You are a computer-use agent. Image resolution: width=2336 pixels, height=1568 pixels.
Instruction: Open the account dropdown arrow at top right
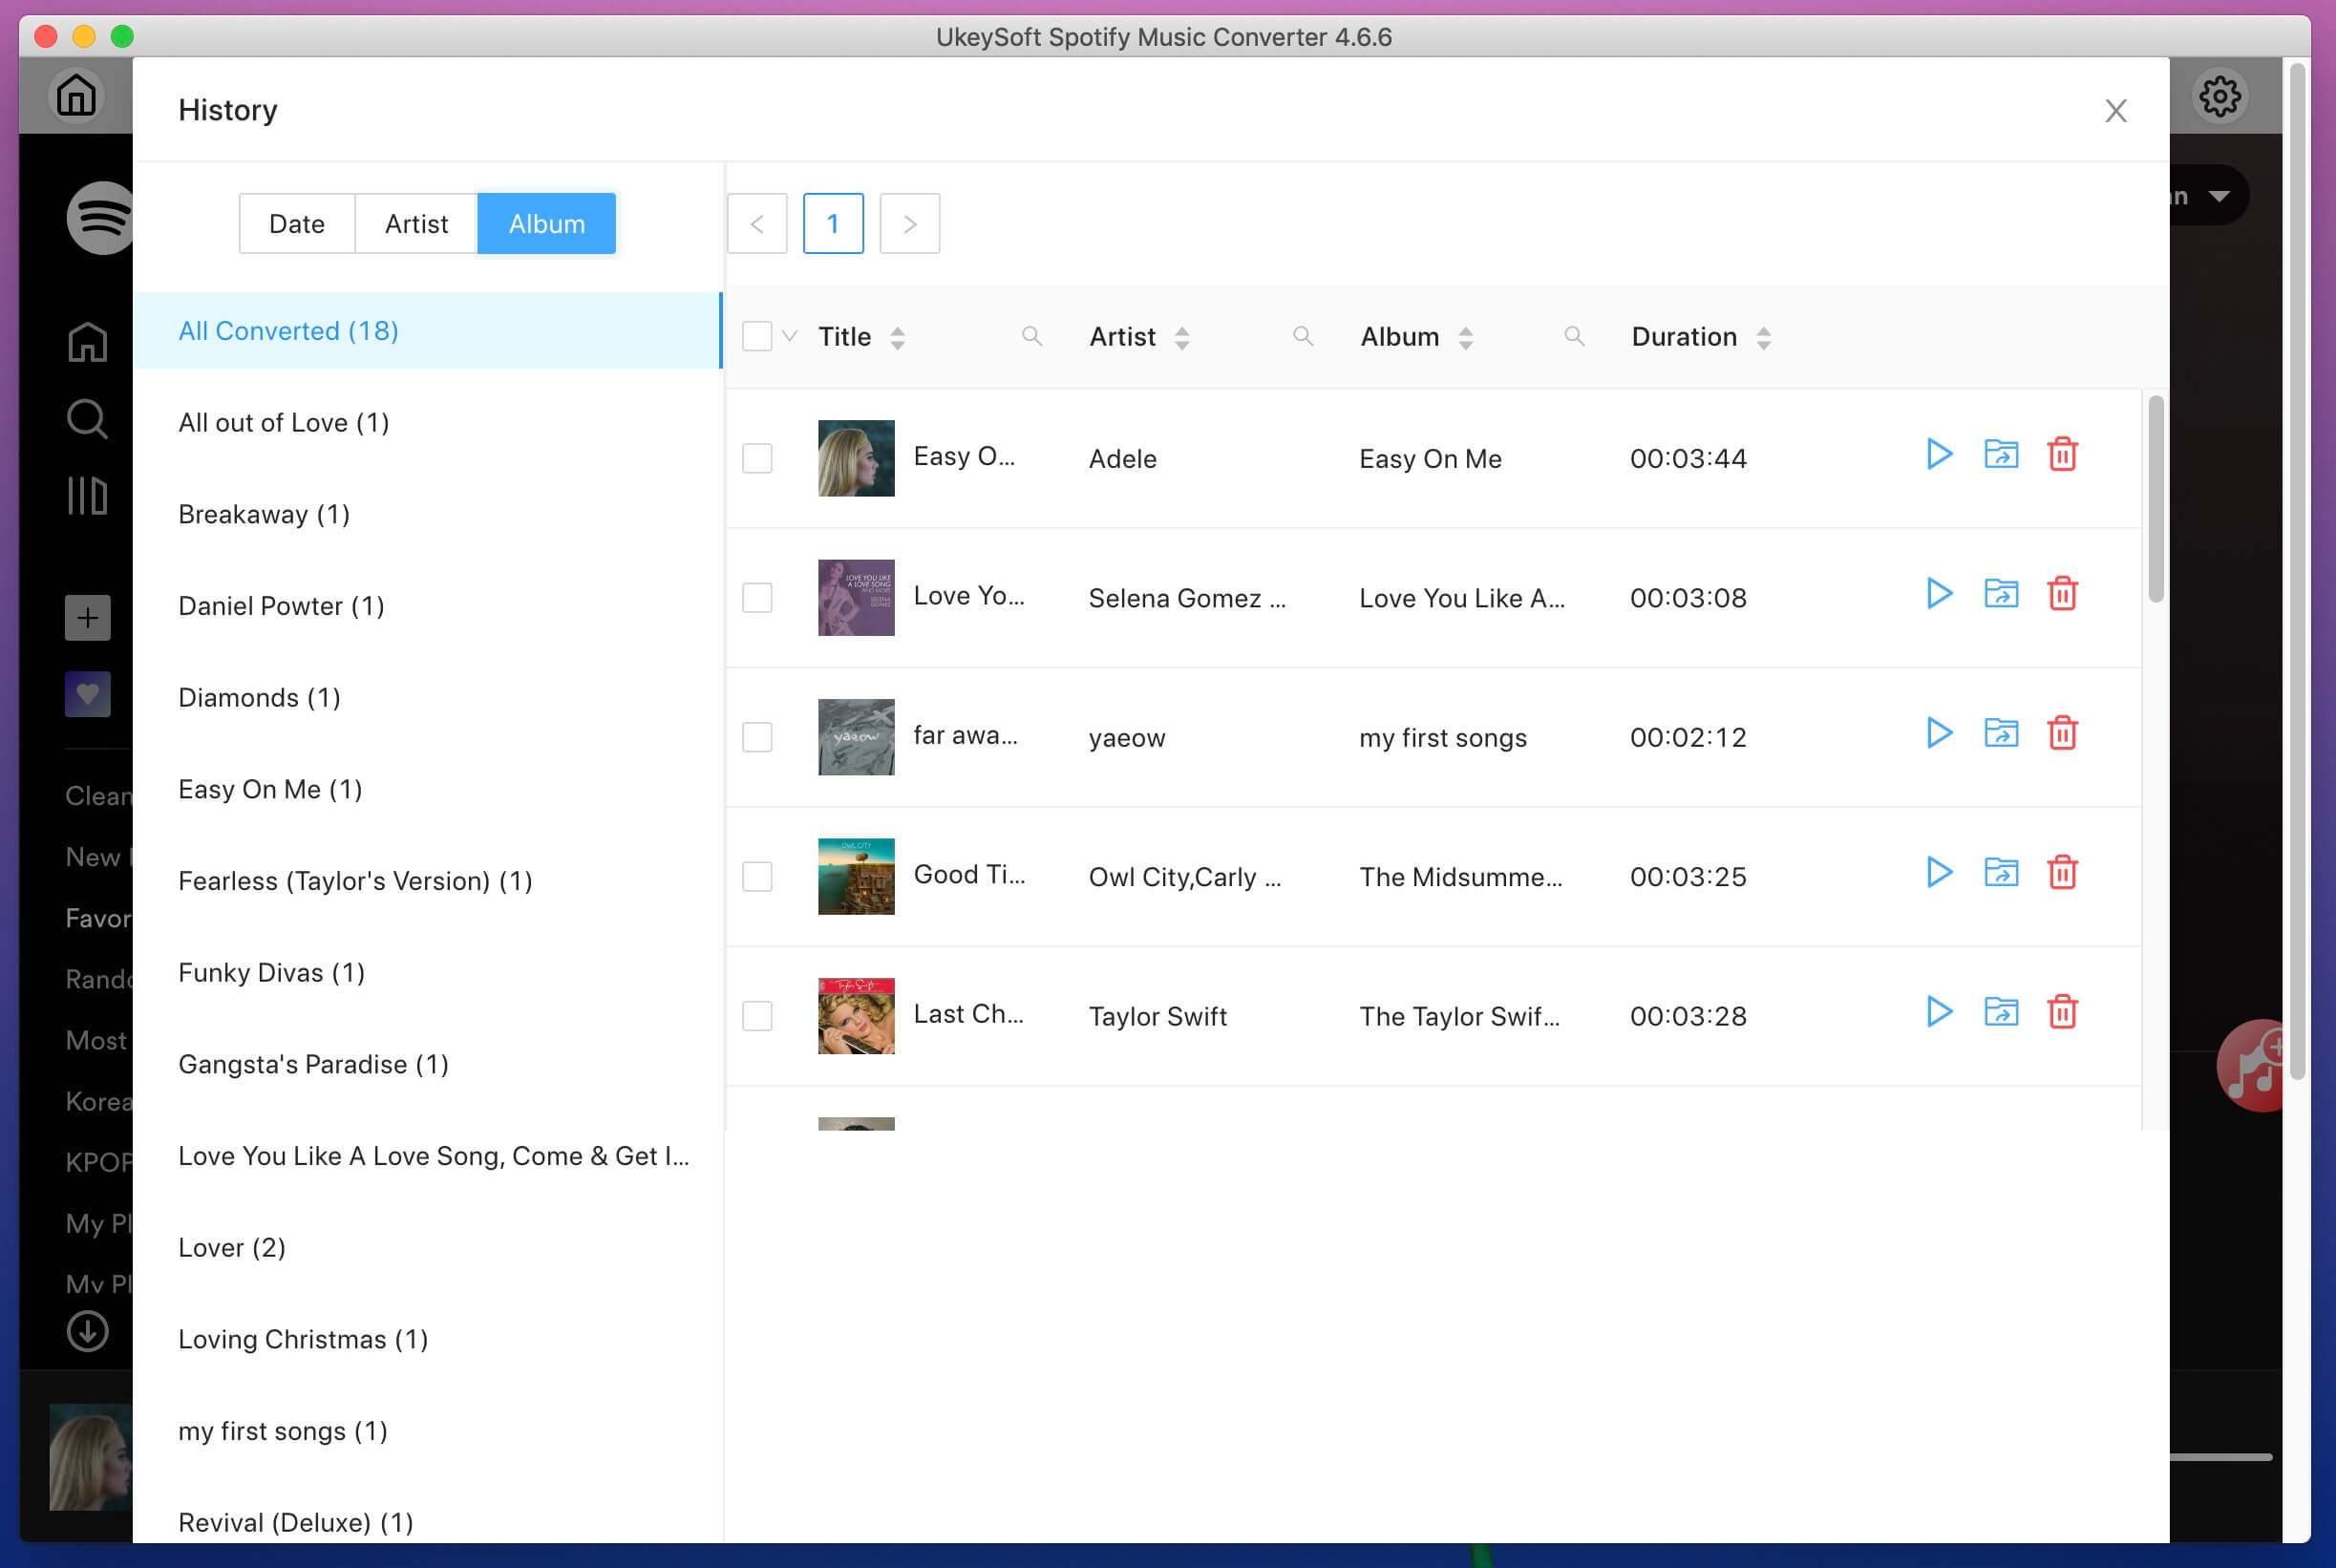coord(2219,196)
